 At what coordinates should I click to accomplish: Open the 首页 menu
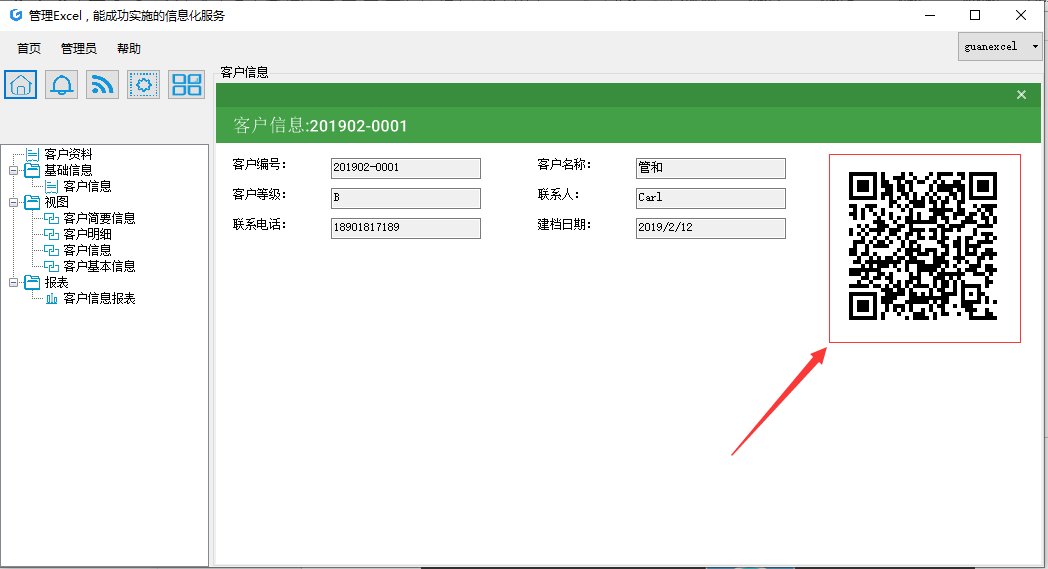(x=29, y=48)
